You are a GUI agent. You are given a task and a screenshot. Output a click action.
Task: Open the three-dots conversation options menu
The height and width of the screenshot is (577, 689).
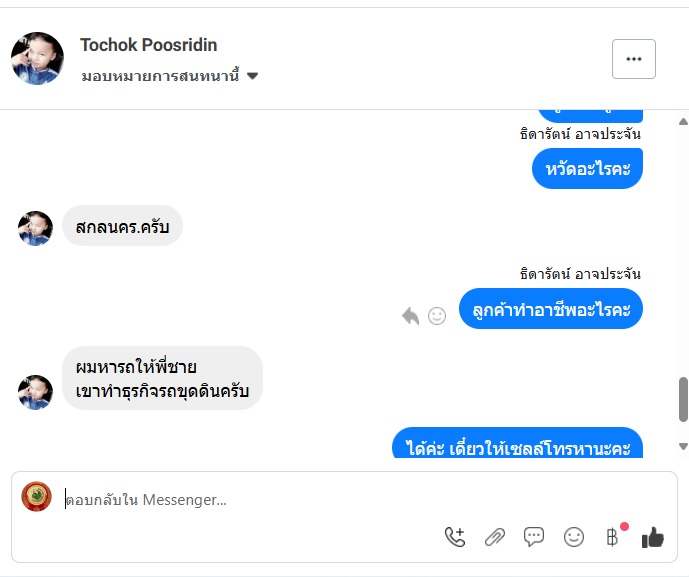(633, 59)
